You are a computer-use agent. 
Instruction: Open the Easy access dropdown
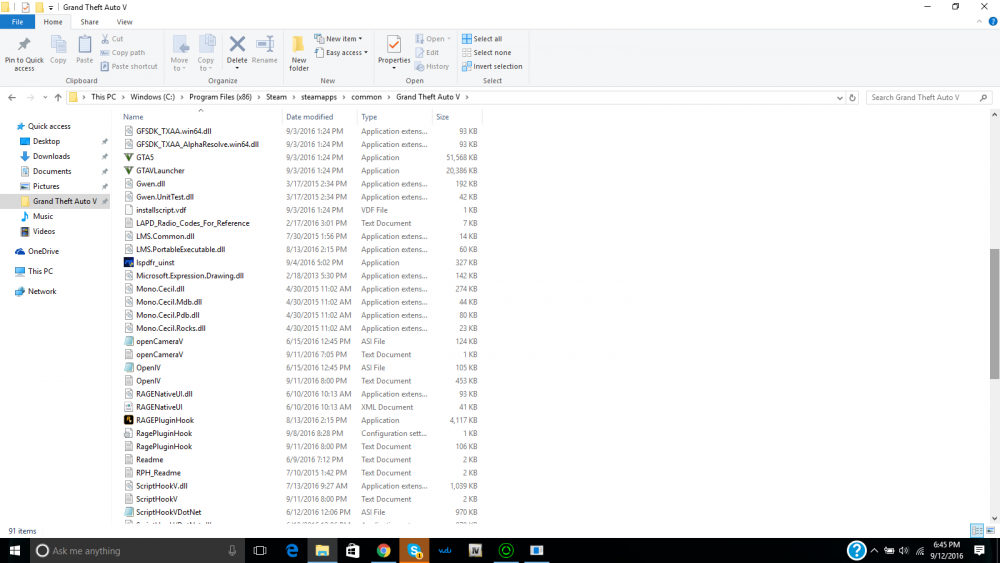point(341,53)
